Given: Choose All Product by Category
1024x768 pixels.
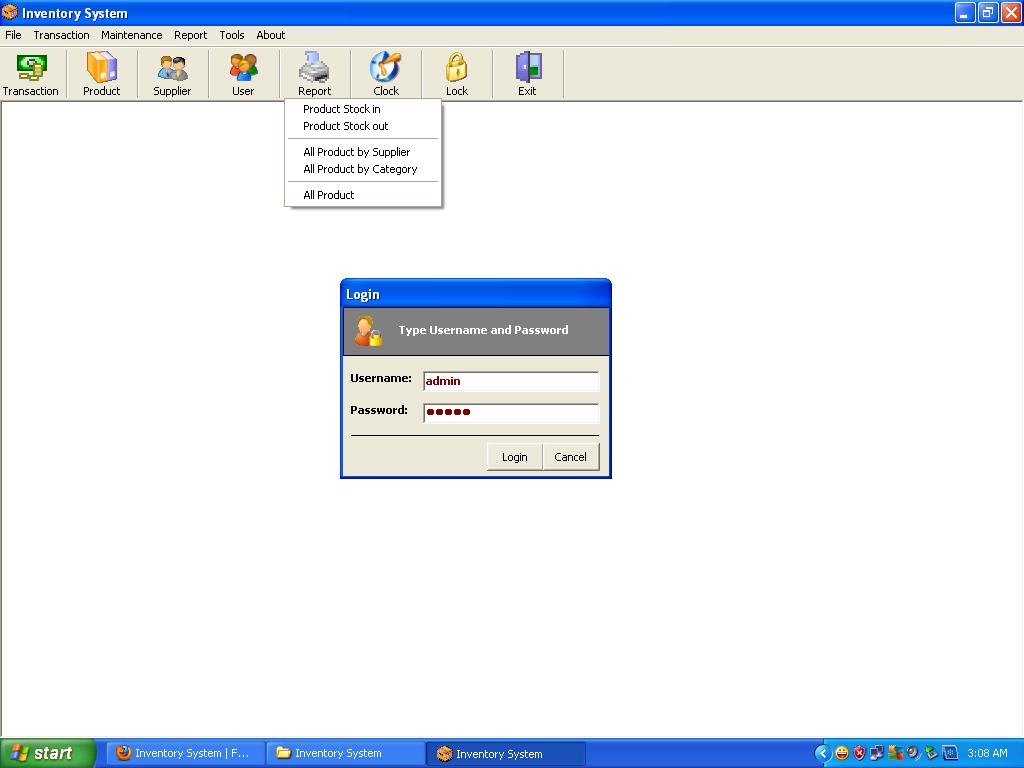Looking at the screenshot, I should click(360, 169).
